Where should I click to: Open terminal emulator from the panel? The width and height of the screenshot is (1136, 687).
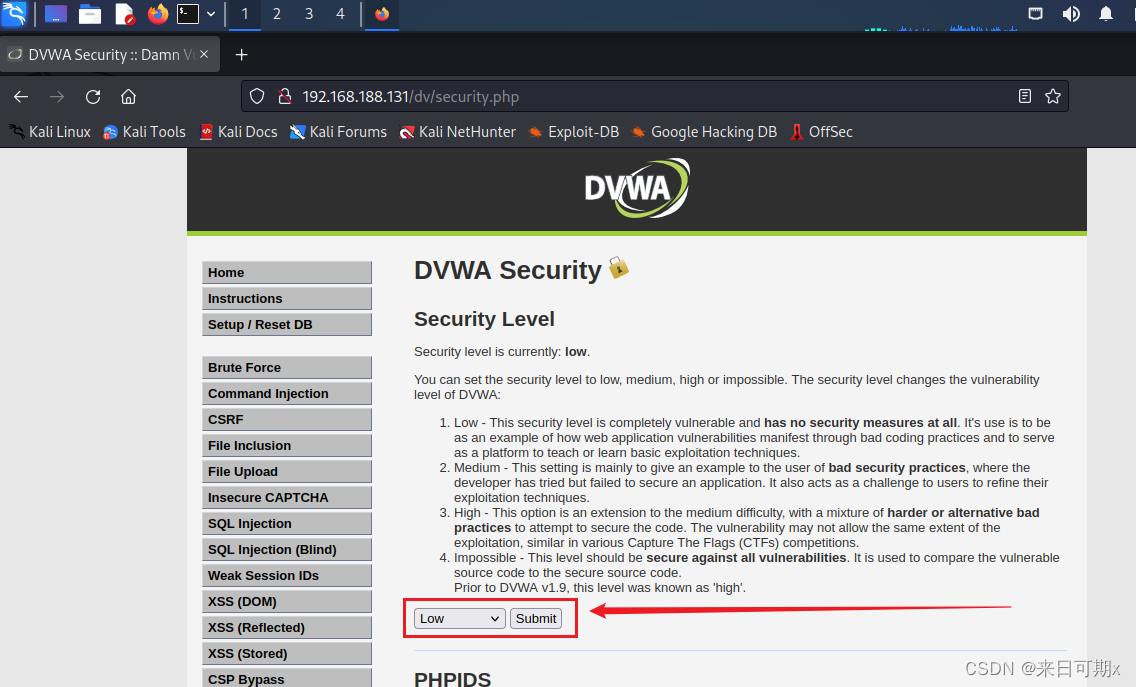[x=188, y=14]
